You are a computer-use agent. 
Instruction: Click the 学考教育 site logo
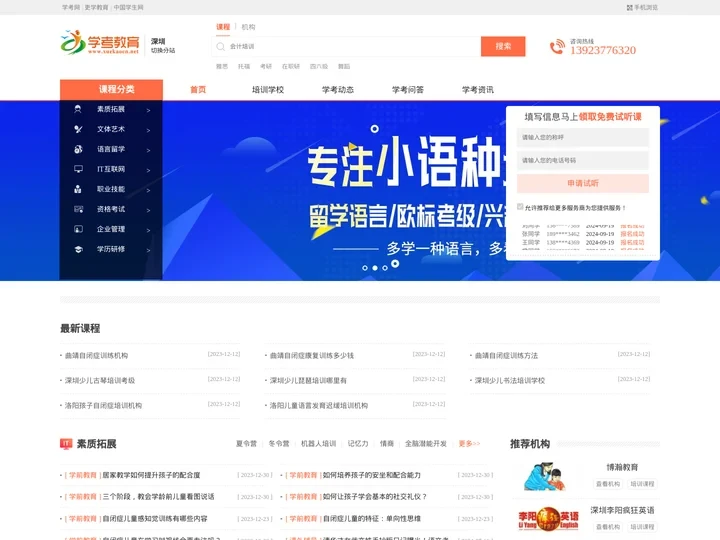pyautogui.click(x=100, y=43)
